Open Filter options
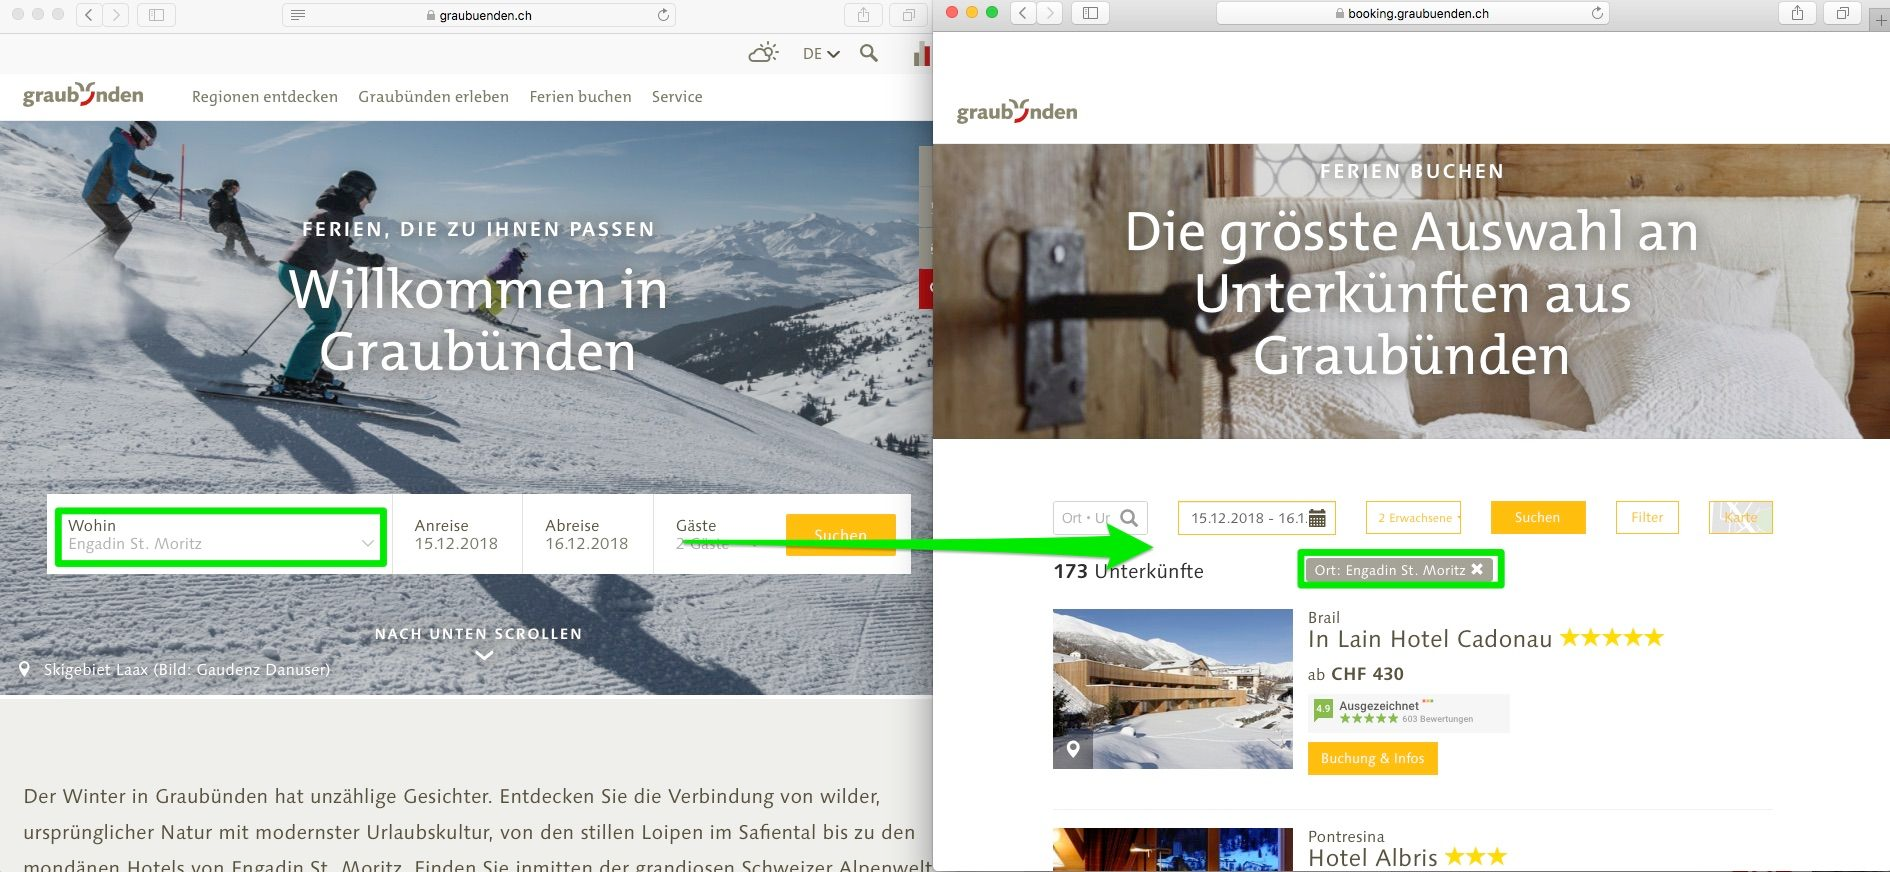The width and height of the screenshot is (1890, 872). tap(1647, 517)
